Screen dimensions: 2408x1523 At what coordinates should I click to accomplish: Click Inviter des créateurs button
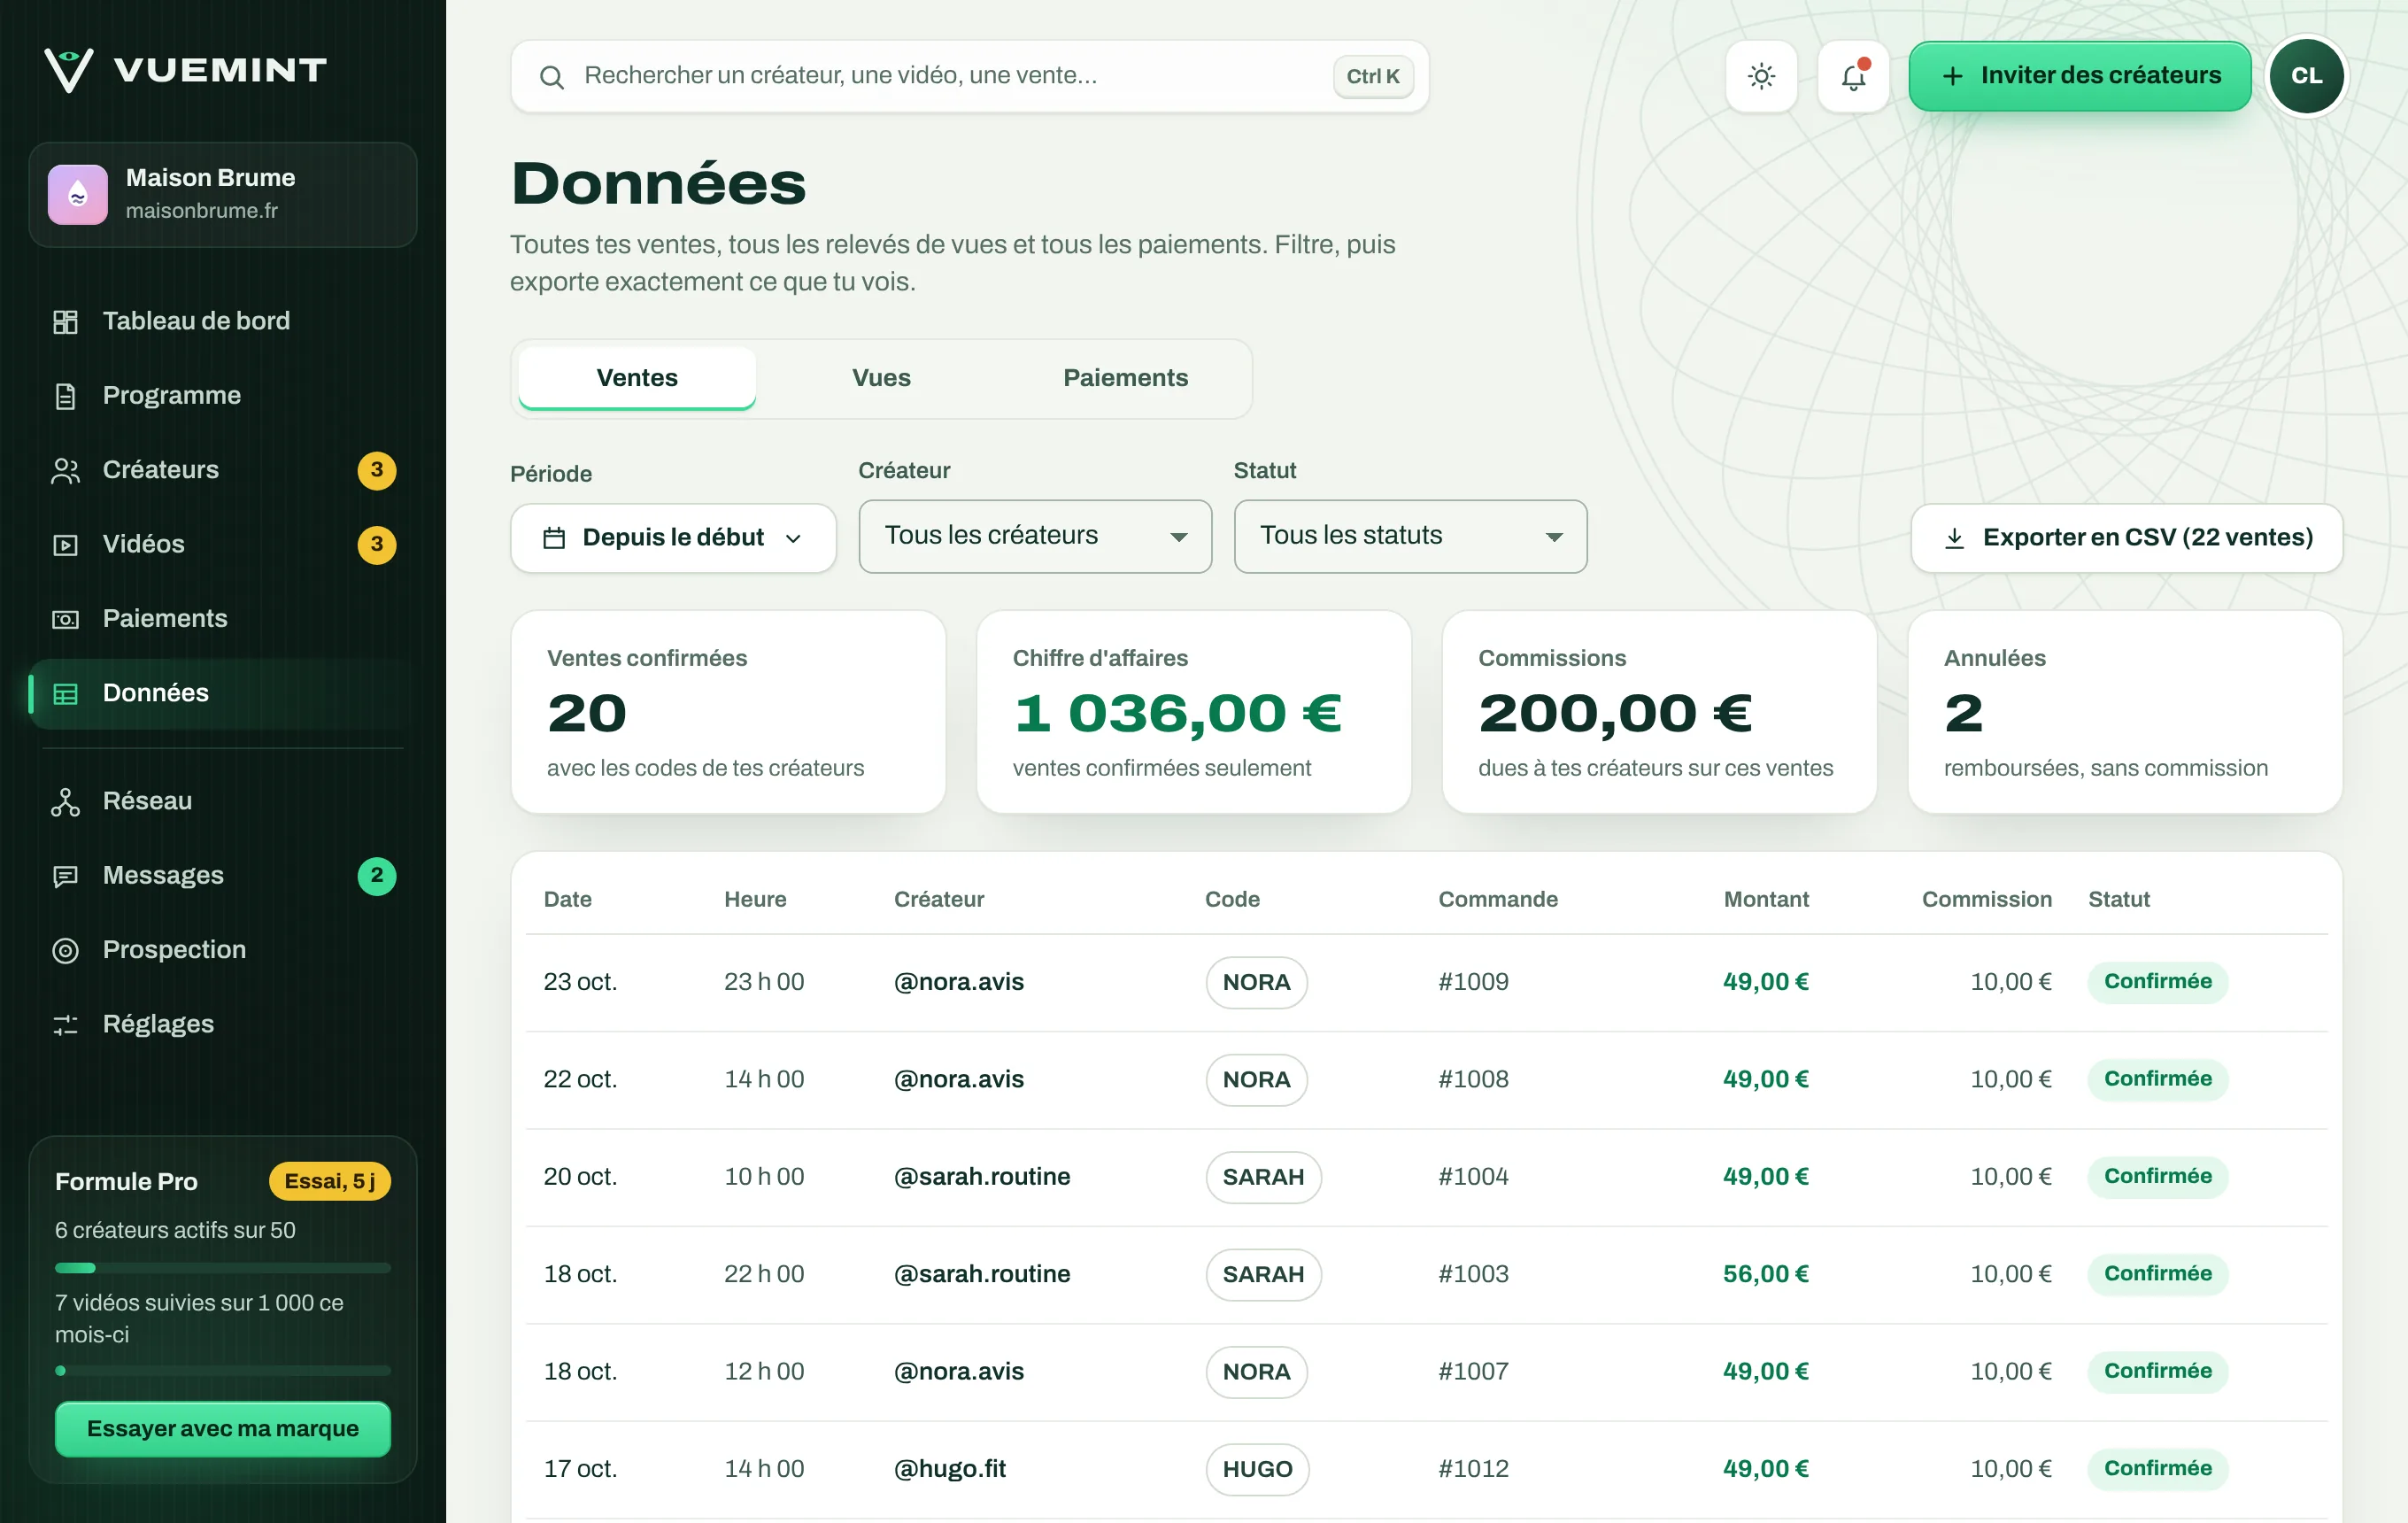[x=2080, y=76]
